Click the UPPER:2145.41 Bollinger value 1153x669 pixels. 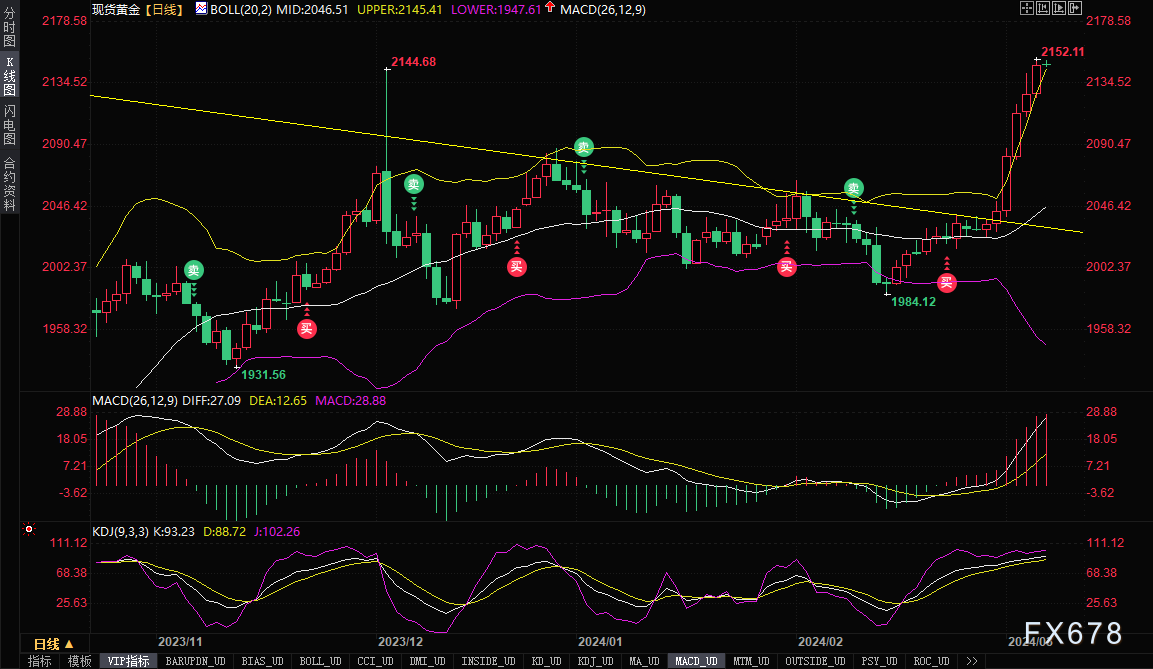[x=399, y=10]
